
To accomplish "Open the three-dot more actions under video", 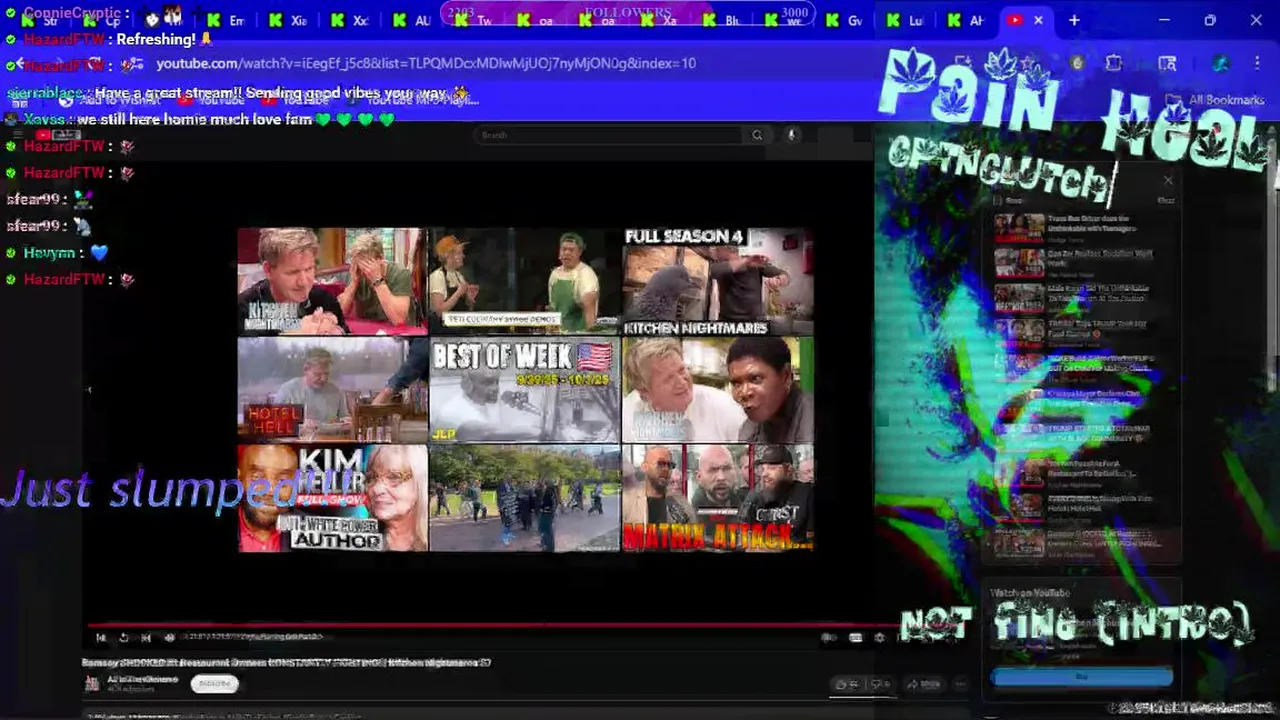I will (961, 684).
